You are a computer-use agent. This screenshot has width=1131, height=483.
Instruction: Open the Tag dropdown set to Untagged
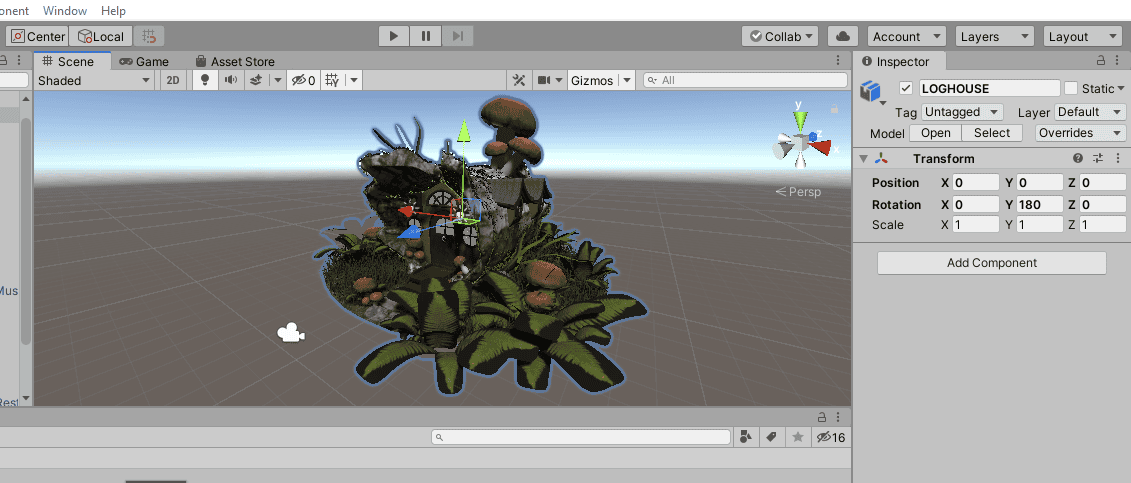pos(962,112)
